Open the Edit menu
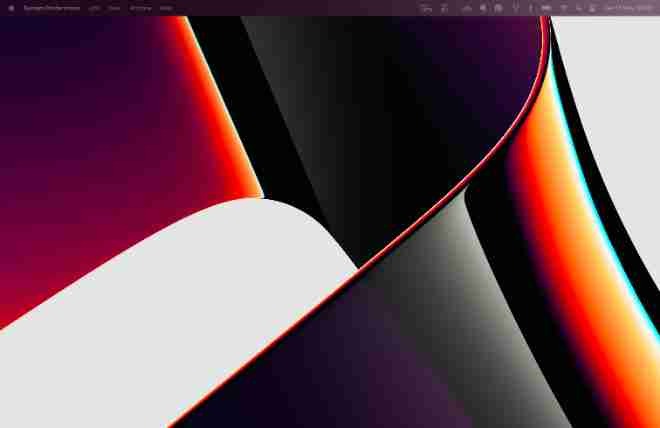This screenshot has width=660, height=428. point(94,8)
